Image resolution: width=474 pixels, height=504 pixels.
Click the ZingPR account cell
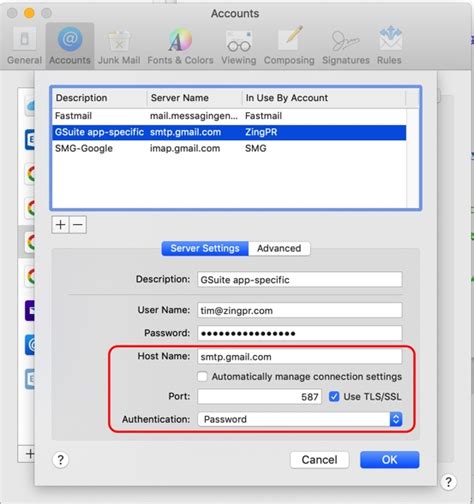click(x=261, y=132)
